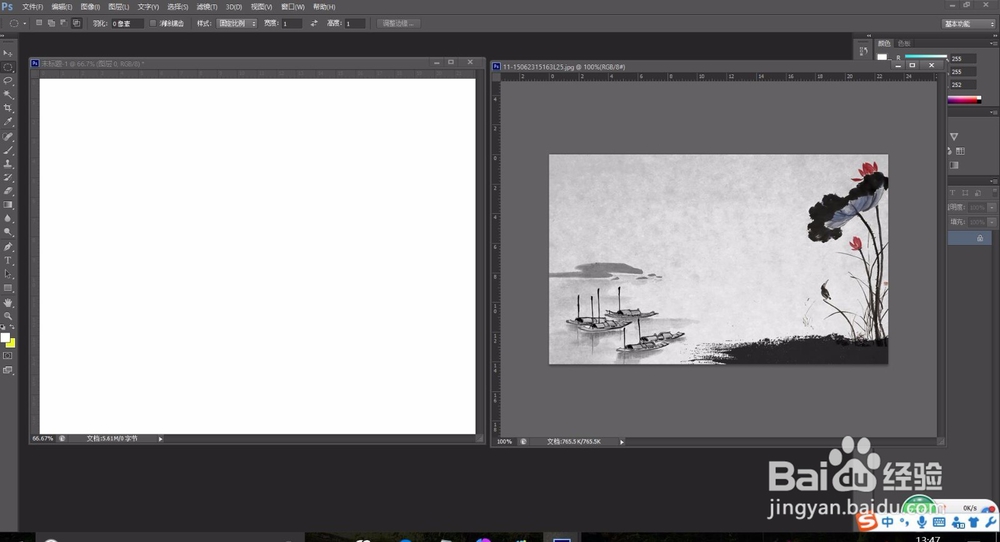This screenshot has width=1000, height=542.
Task: Open status bar info arrow in 未标题-1 window
Action: (160, 439)
